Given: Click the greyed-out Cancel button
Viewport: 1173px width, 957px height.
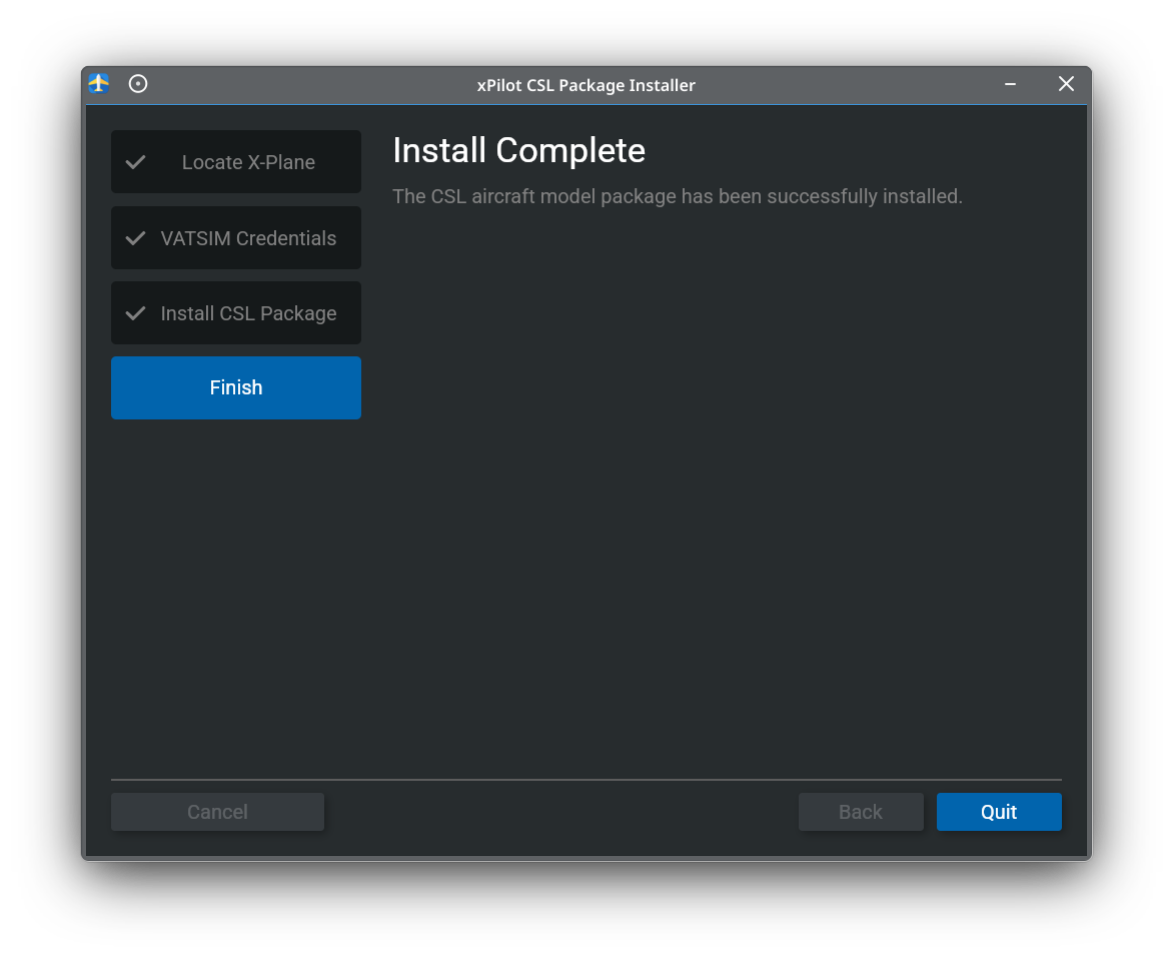Looking at the screenshot, I should [x=217, y=812].
